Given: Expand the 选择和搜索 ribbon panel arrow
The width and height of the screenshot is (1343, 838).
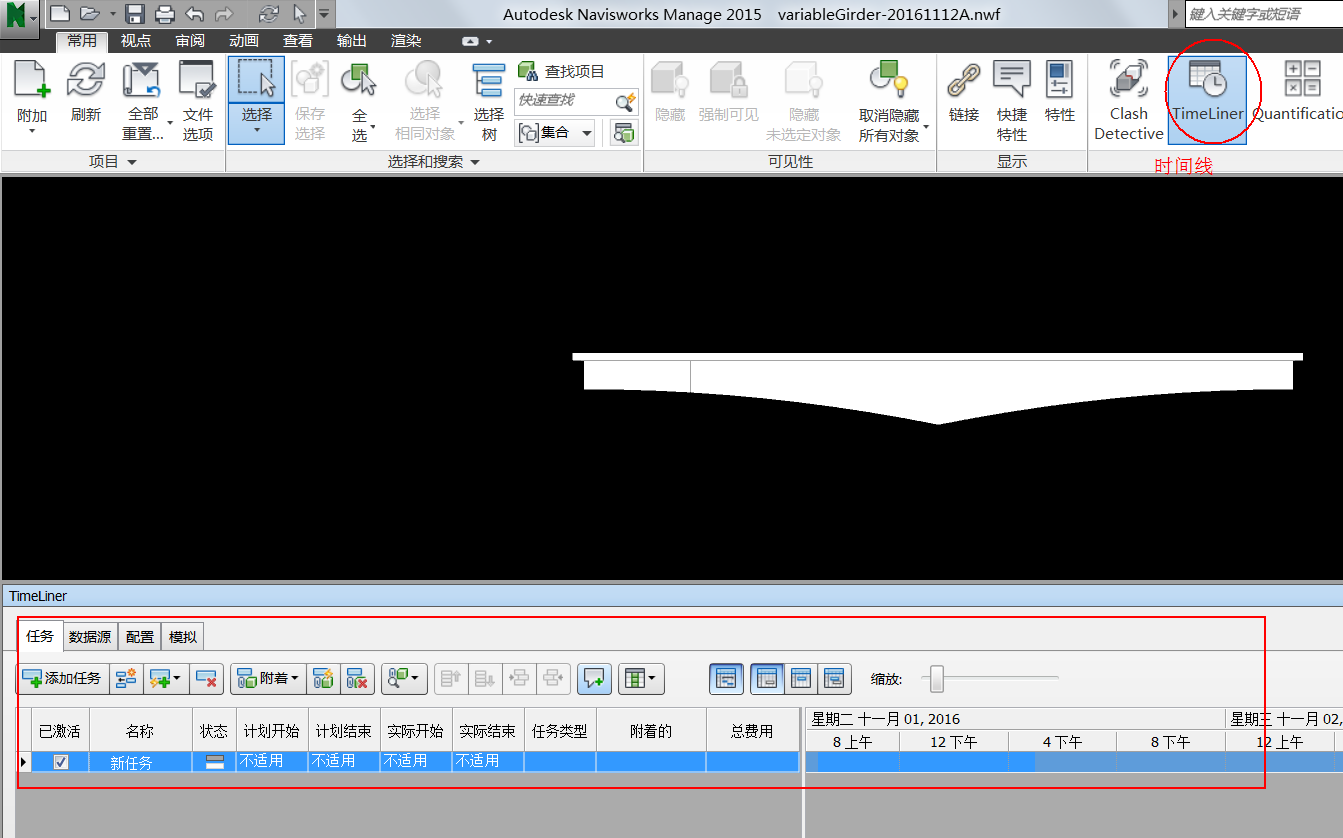Looking at the screenshot, I should 475,162.
